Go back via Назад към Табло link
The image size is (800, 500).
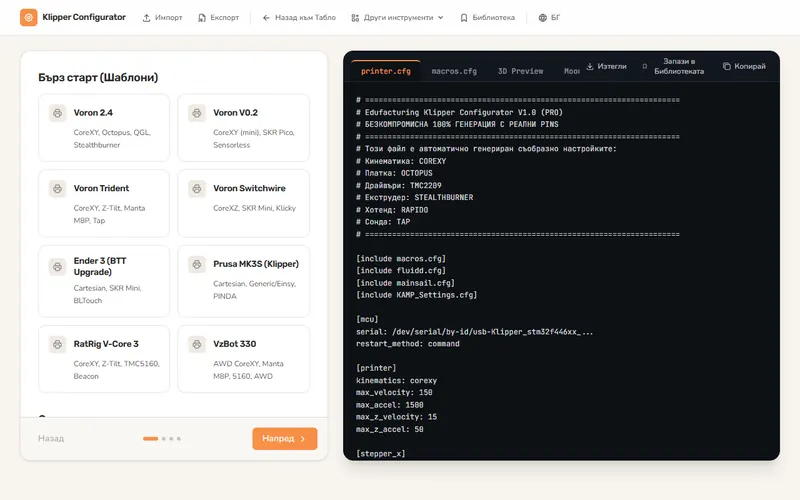click(299, 18)
